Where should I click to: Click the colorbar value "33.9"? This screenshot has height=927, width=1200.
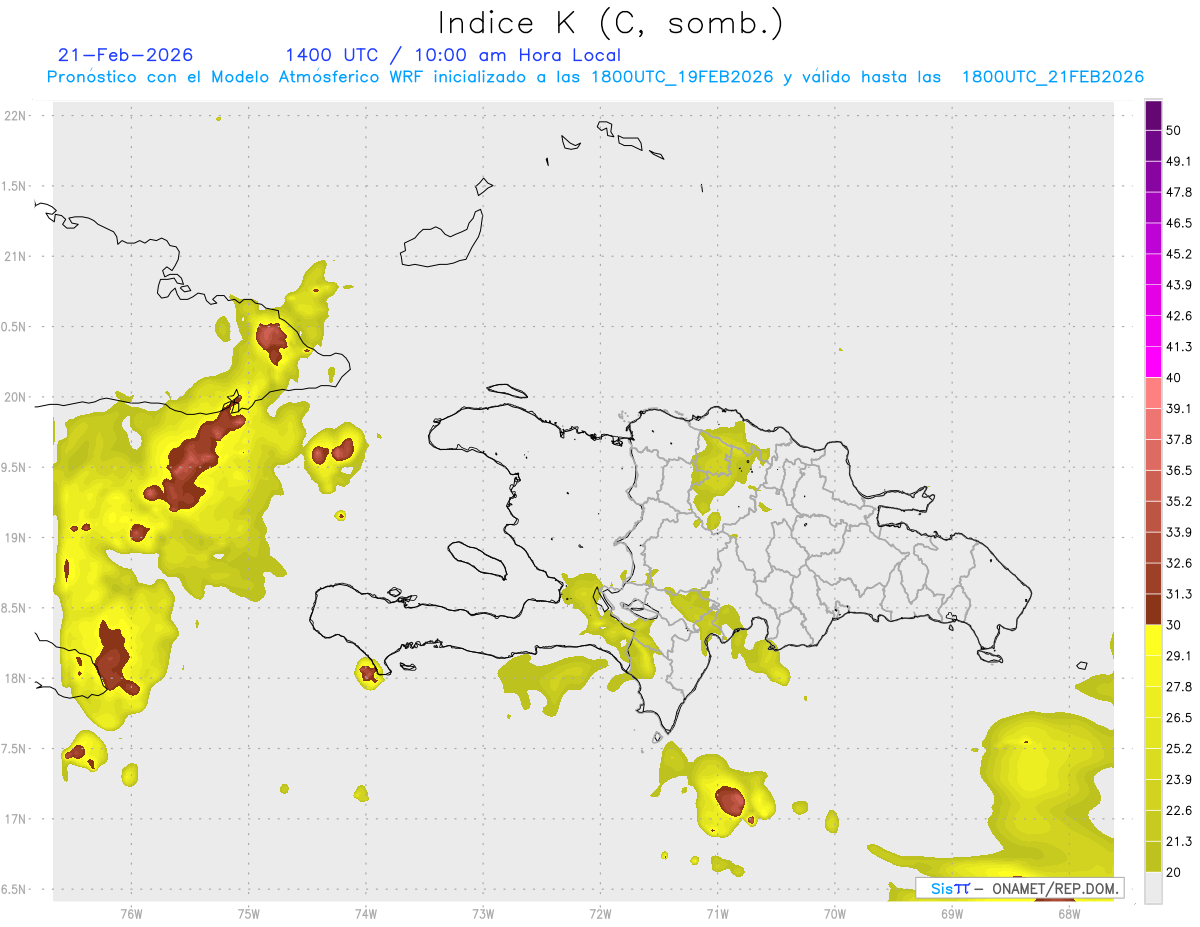pos(1179,532)
